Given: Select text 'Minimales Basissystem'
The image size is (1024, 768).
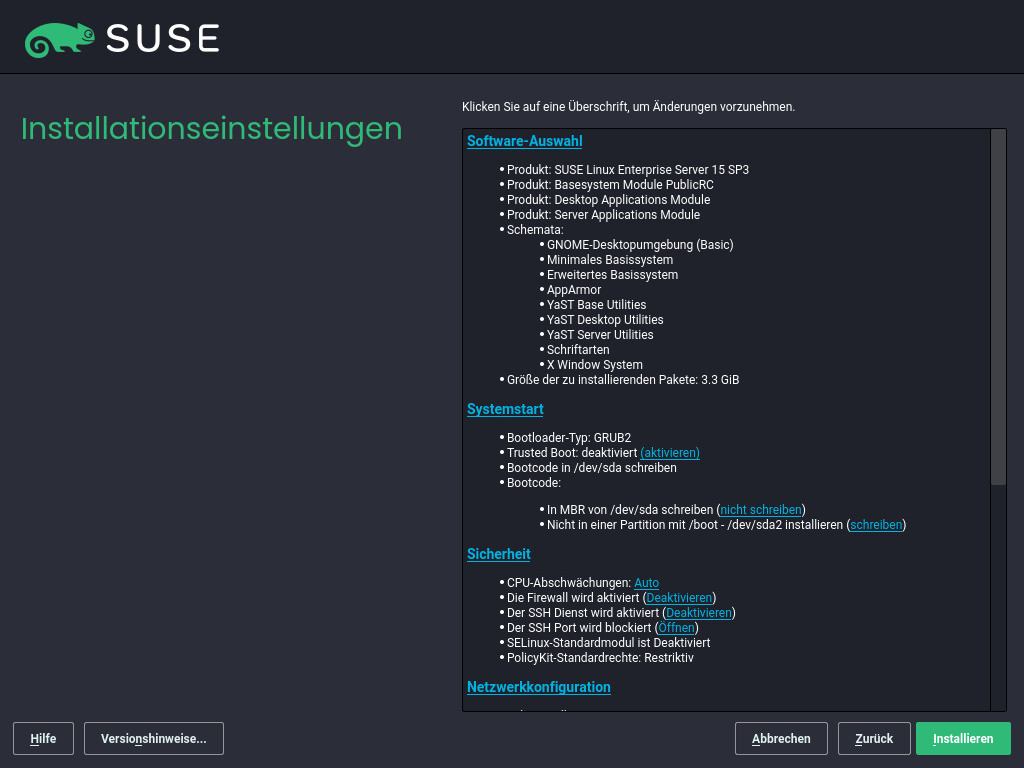Looking at the screenshot, I should point(610,260).
